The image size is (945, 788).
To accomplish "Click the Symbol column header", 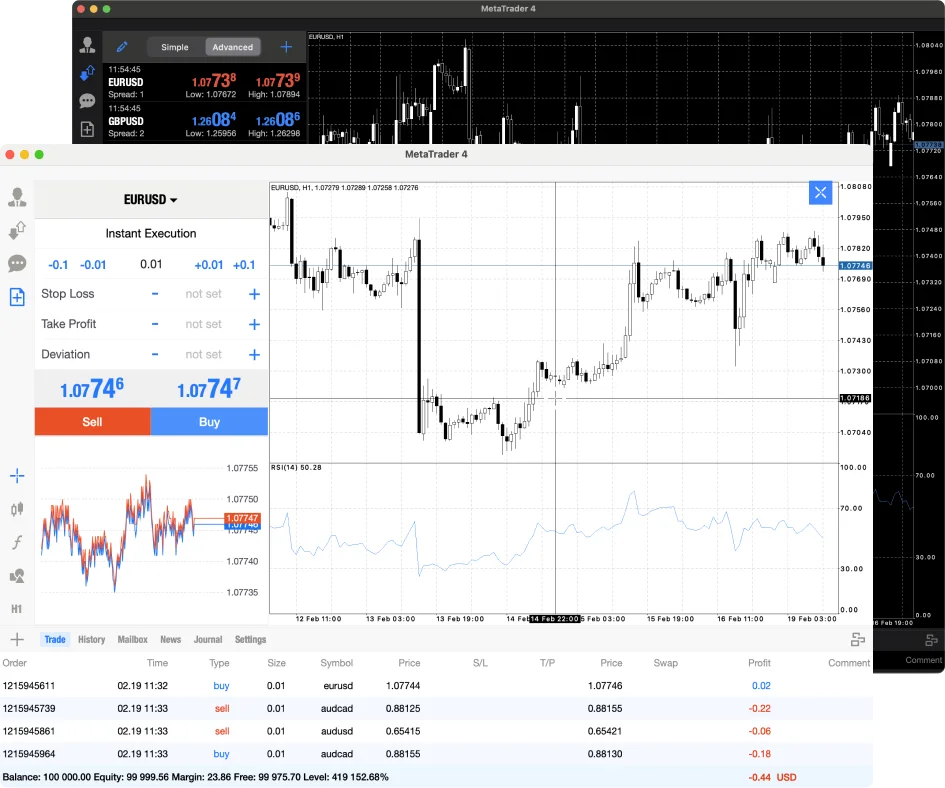I will 336,663.
